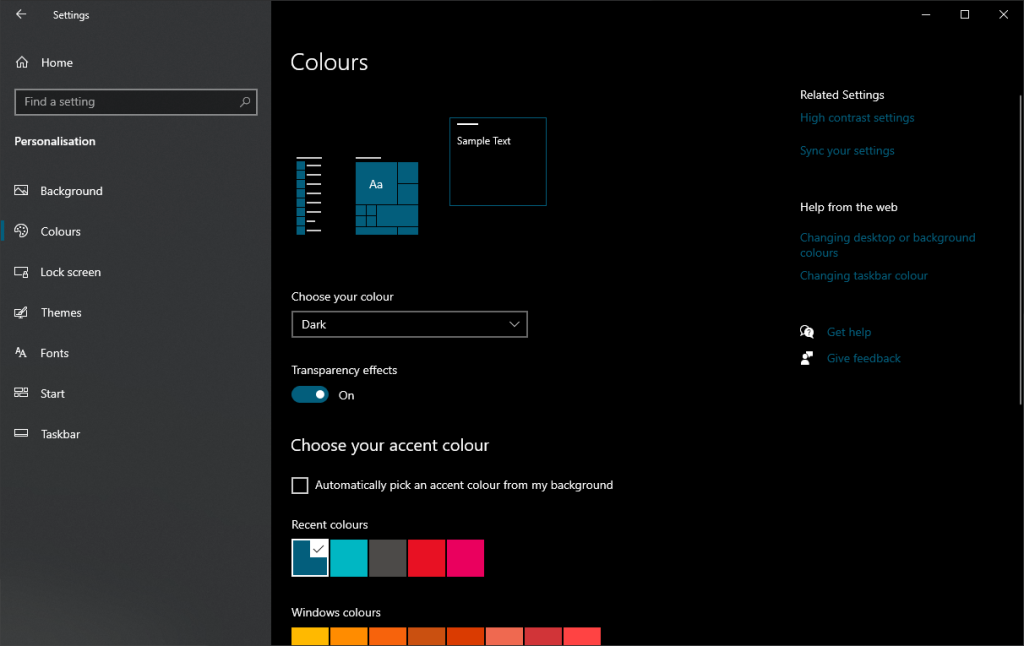Viewport: 1024px width, 646px height.
Task: Click the search magnifier icon
Action: point(245,101)
